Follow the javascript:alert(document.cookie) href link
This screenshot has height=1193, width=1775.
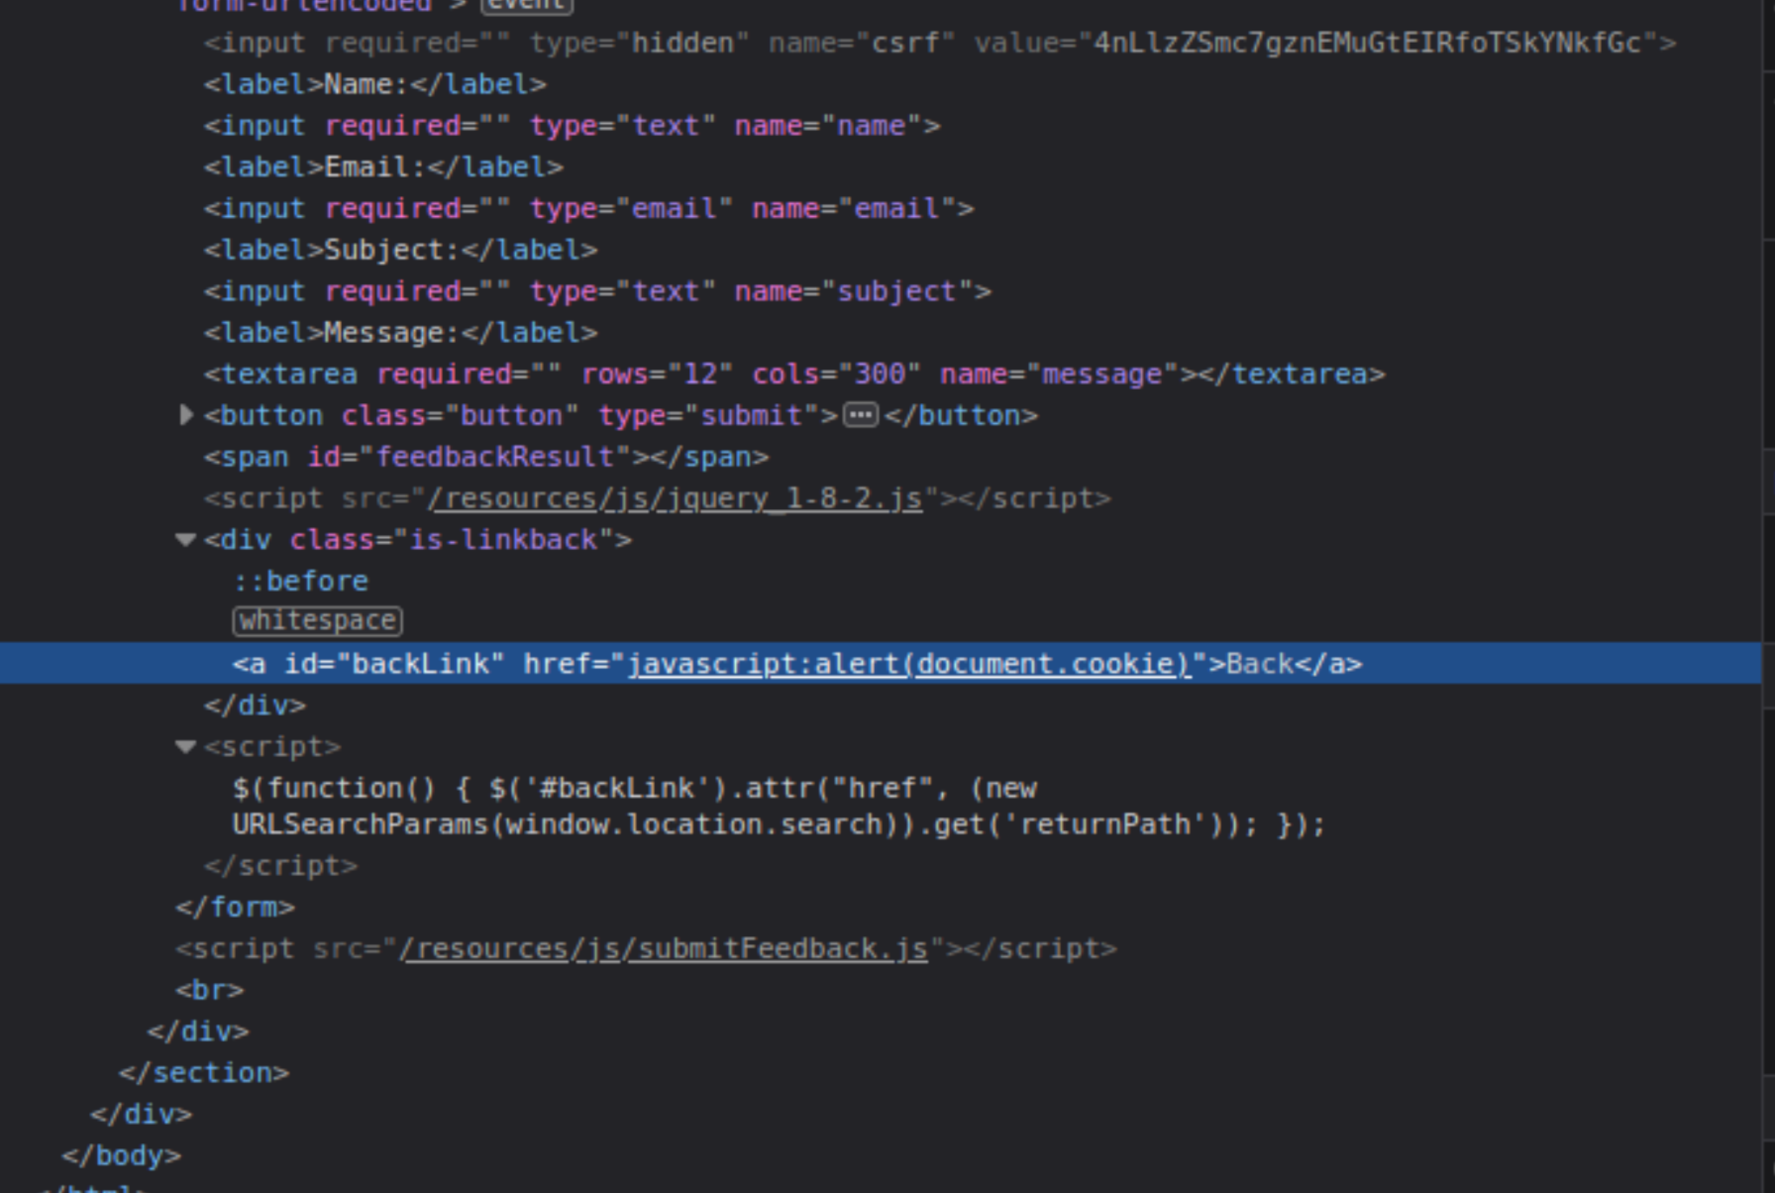click(x=909, y=664)
